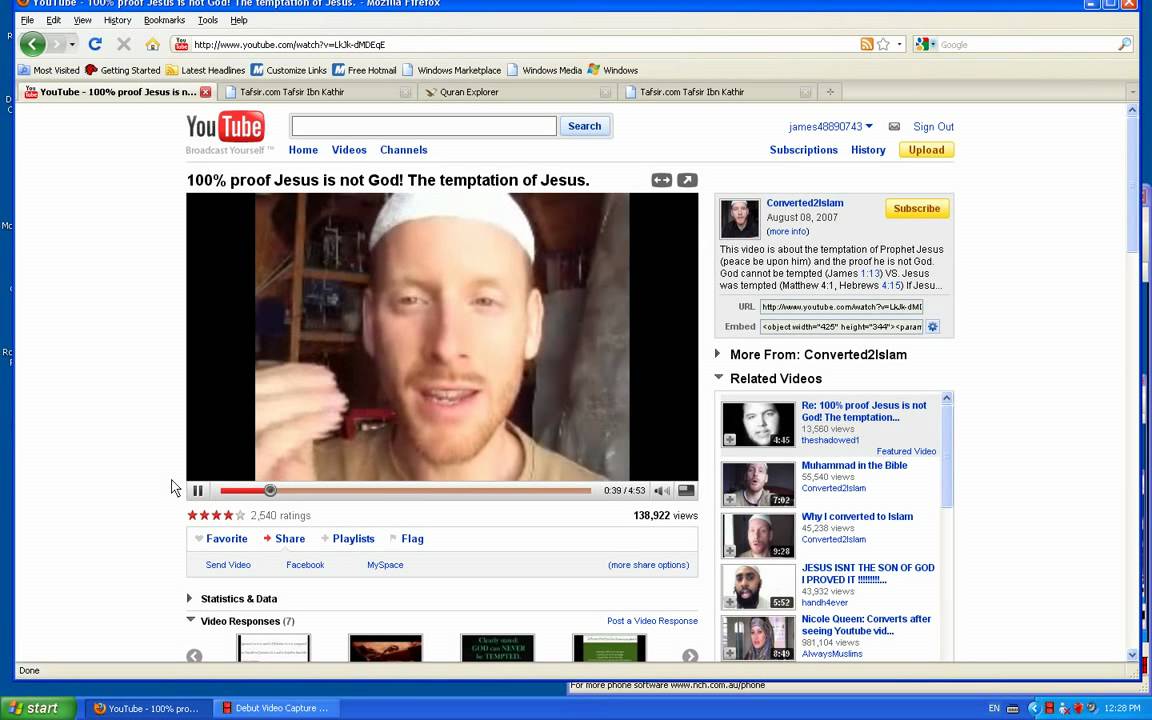Open the Subscriptions link
The width and height of the screenshot is (1152, 720).
[803, 150]
